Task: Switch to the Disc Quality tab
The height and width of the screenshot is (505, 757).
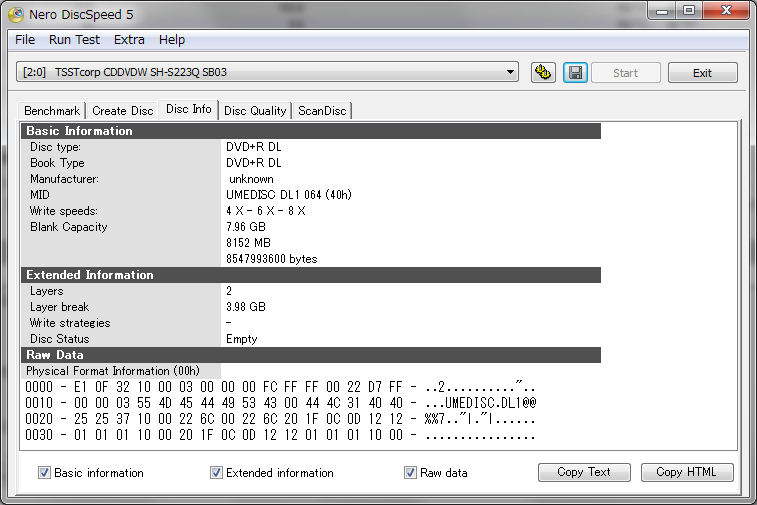Action: (x=255, y=111)
